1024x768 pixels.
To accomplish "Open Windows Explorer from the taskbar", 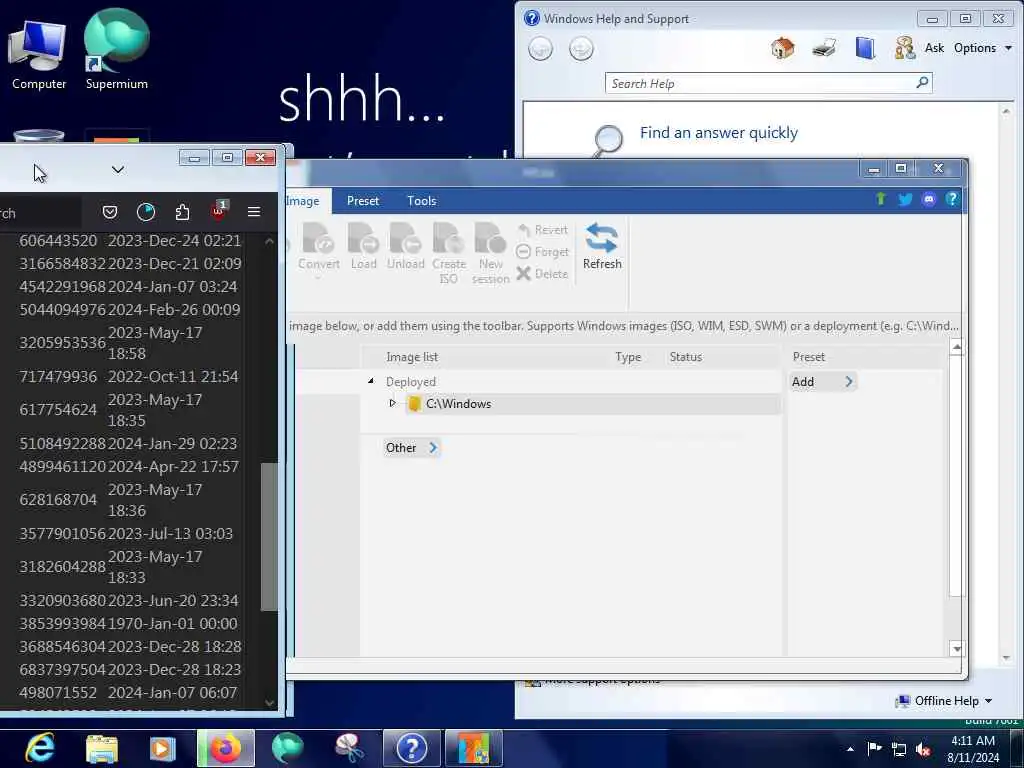I will (102, 748).
